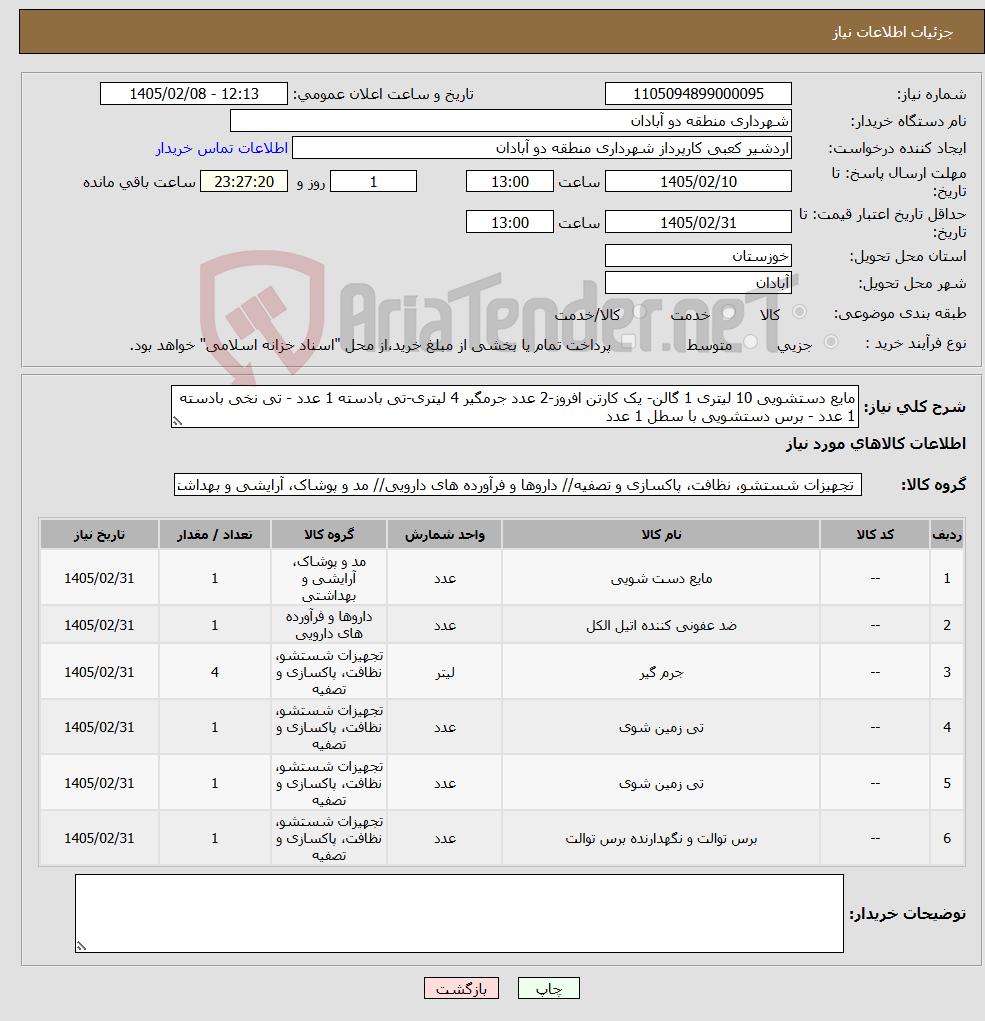The width and height of the screenshot is (985, 1021).
Task: Click the remaining time field 23:27:20
Action: pyautogui.click(x=243, y=182)
